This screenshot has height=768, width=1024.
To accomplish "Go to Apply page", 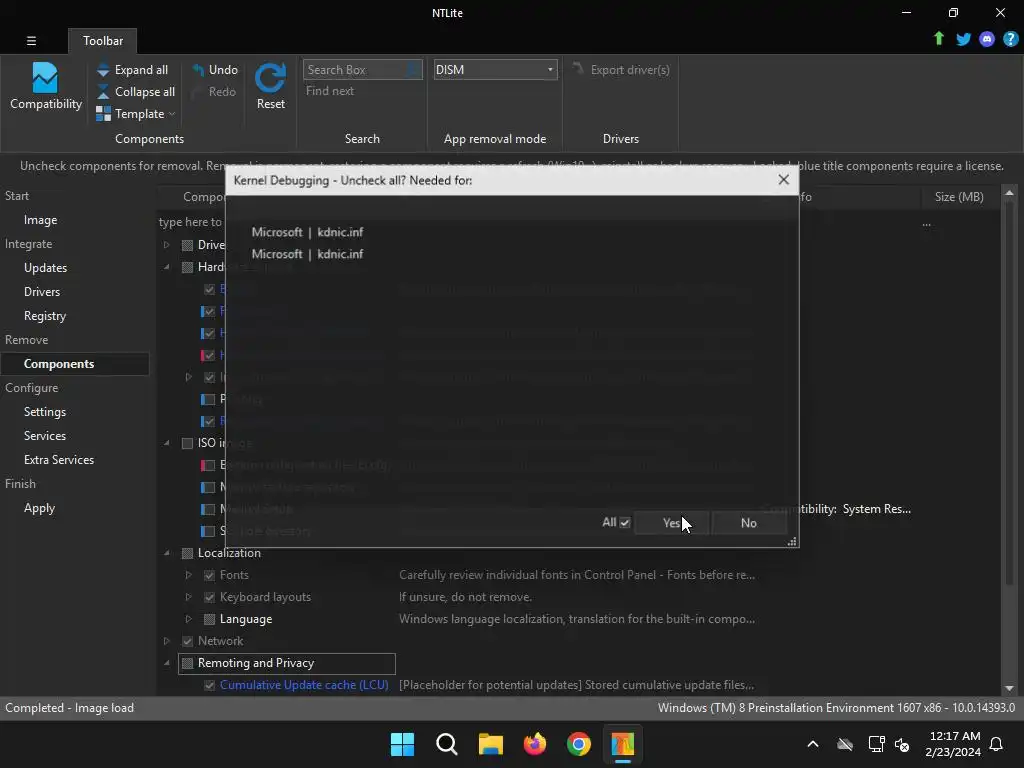I will click(39, 508).
